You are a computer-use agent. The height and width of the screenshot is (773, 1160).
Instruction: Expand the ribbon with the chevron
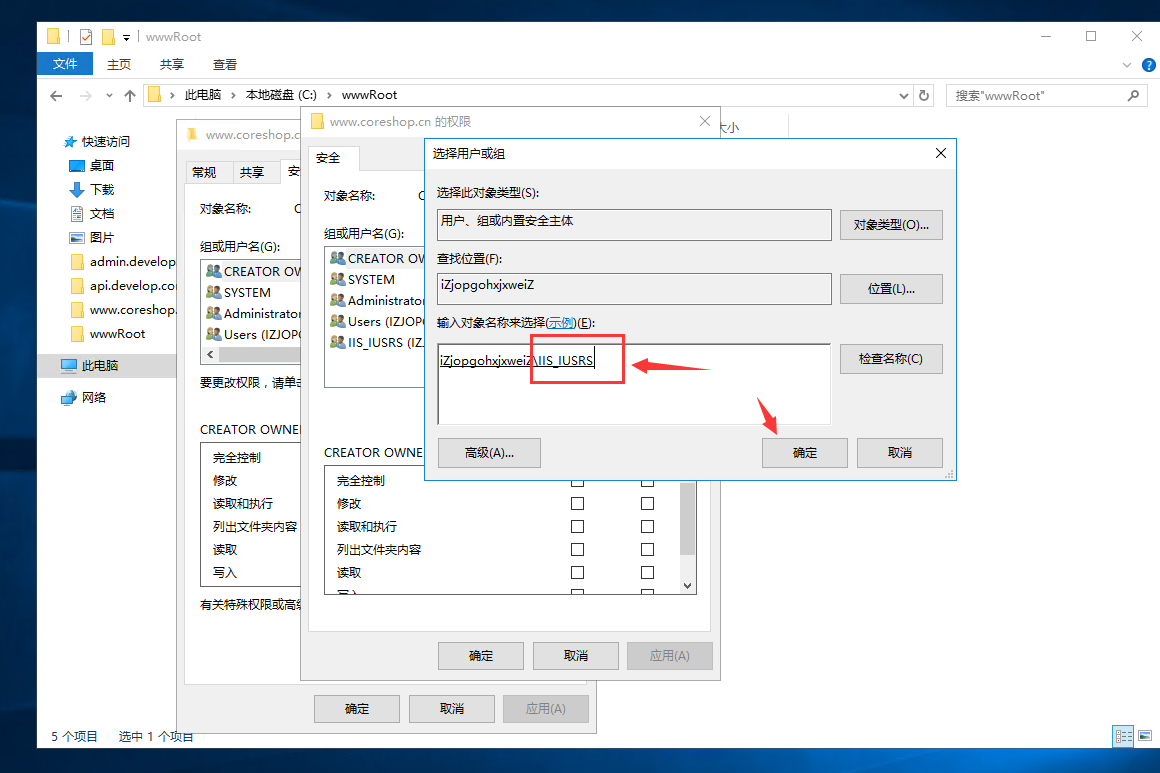tap(1123, 64)
